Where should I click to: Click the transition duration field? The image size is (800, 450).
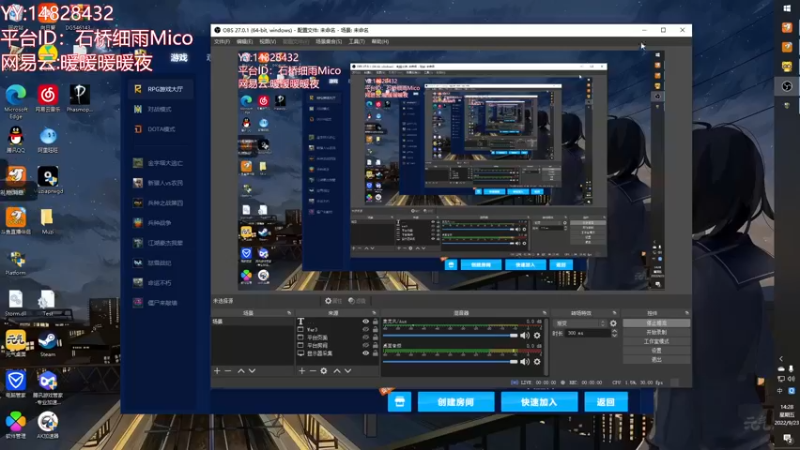click(588, 333)
